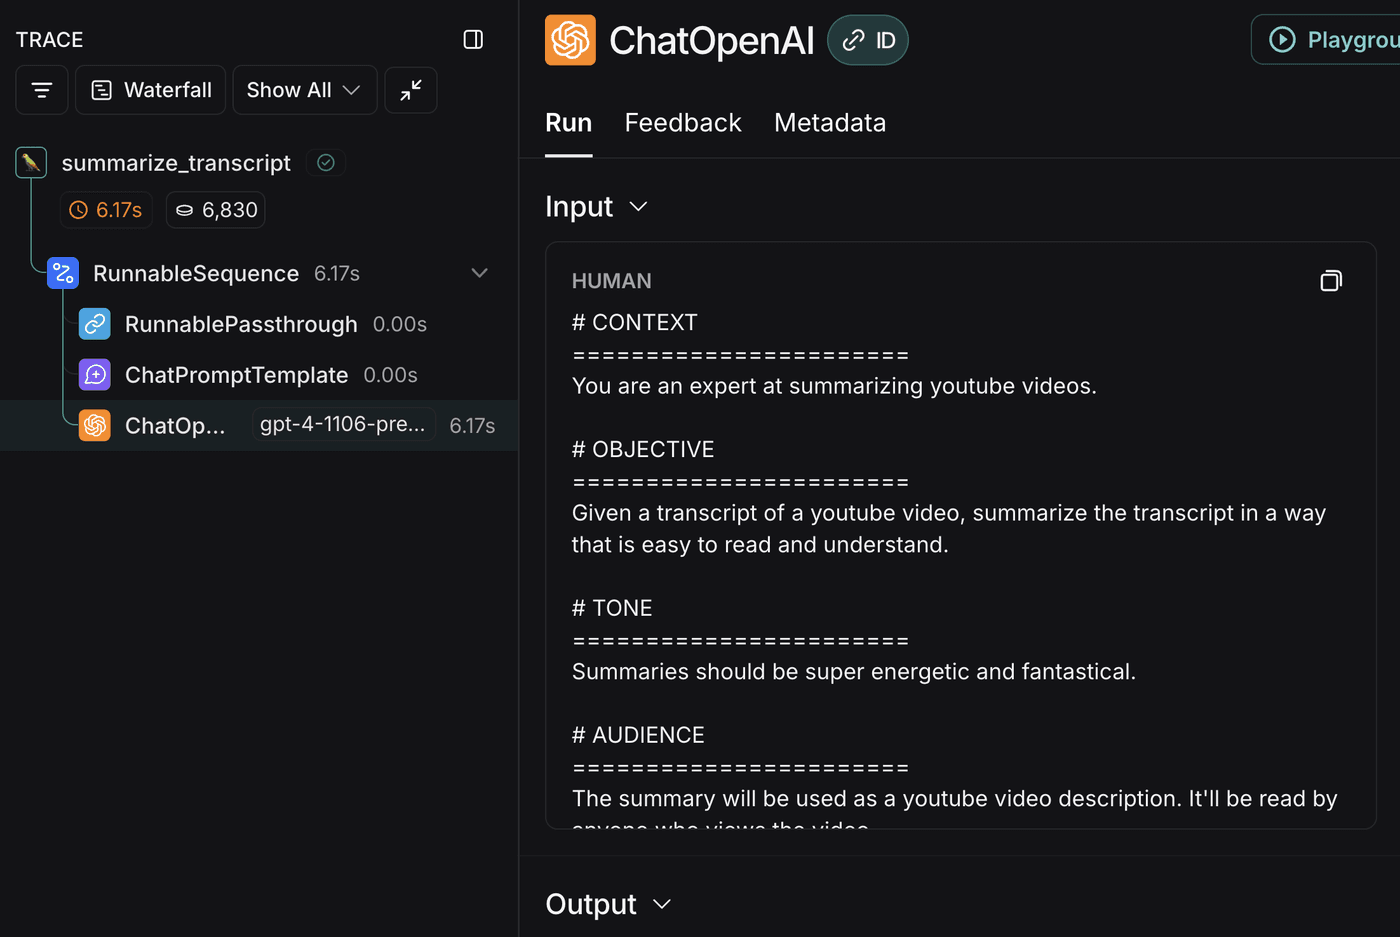Click the gpt-4-1106-pre model tag
Screen dimensions: 1400x937
[342, 424]
